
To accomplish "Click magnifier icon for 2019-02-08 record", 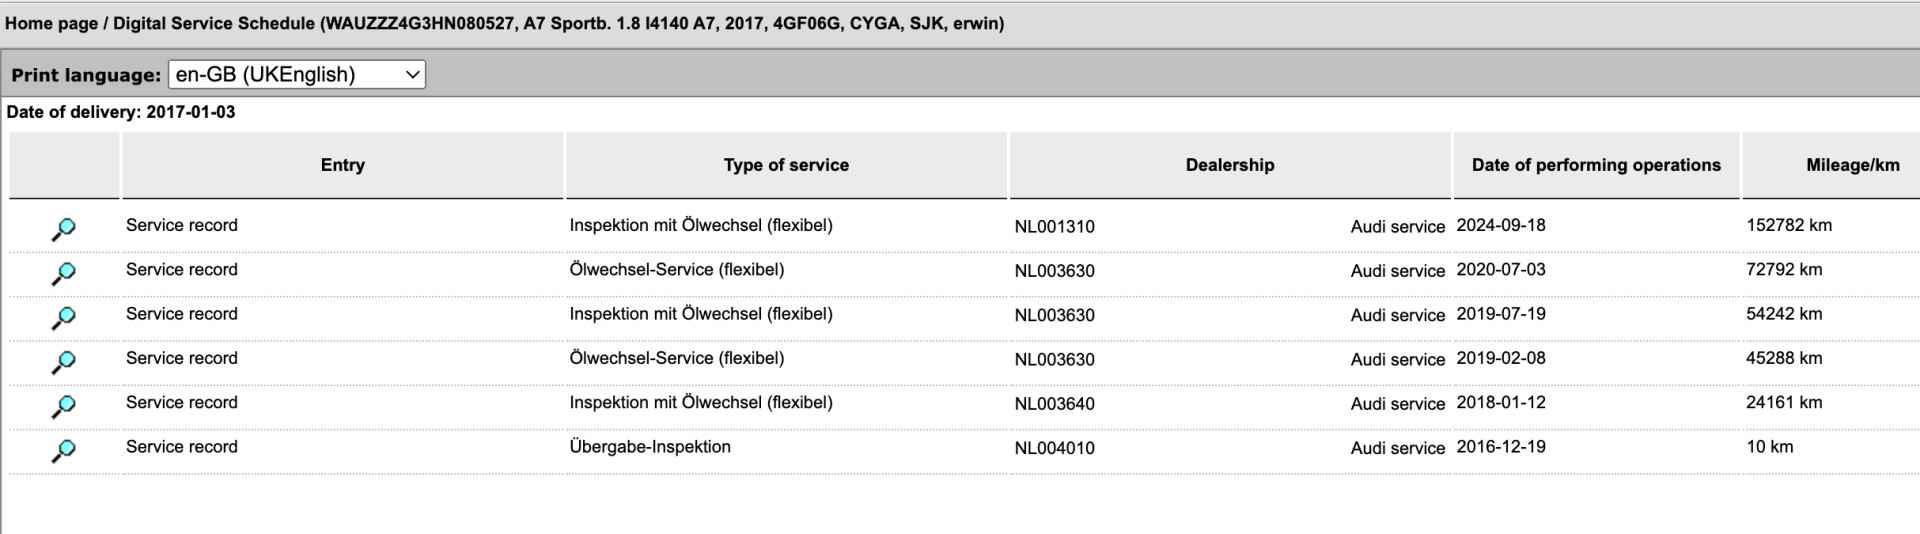I will tap(63, 362).
